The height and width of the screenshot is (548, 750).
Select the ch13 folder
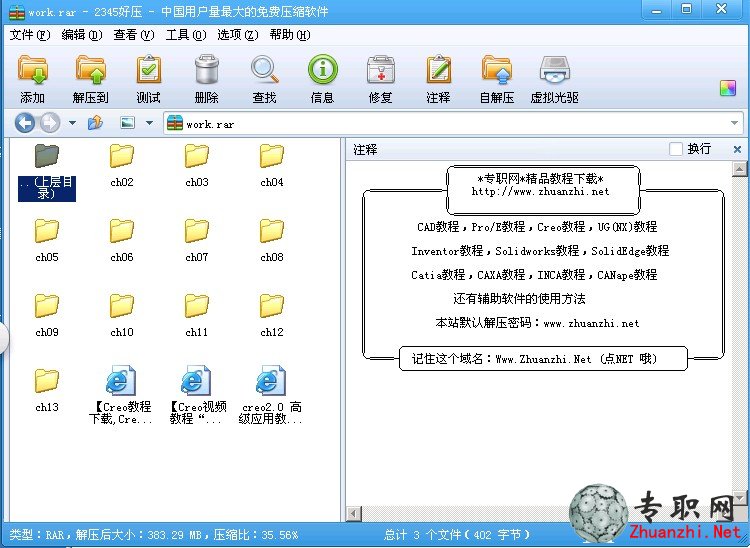tap(47, 391)
